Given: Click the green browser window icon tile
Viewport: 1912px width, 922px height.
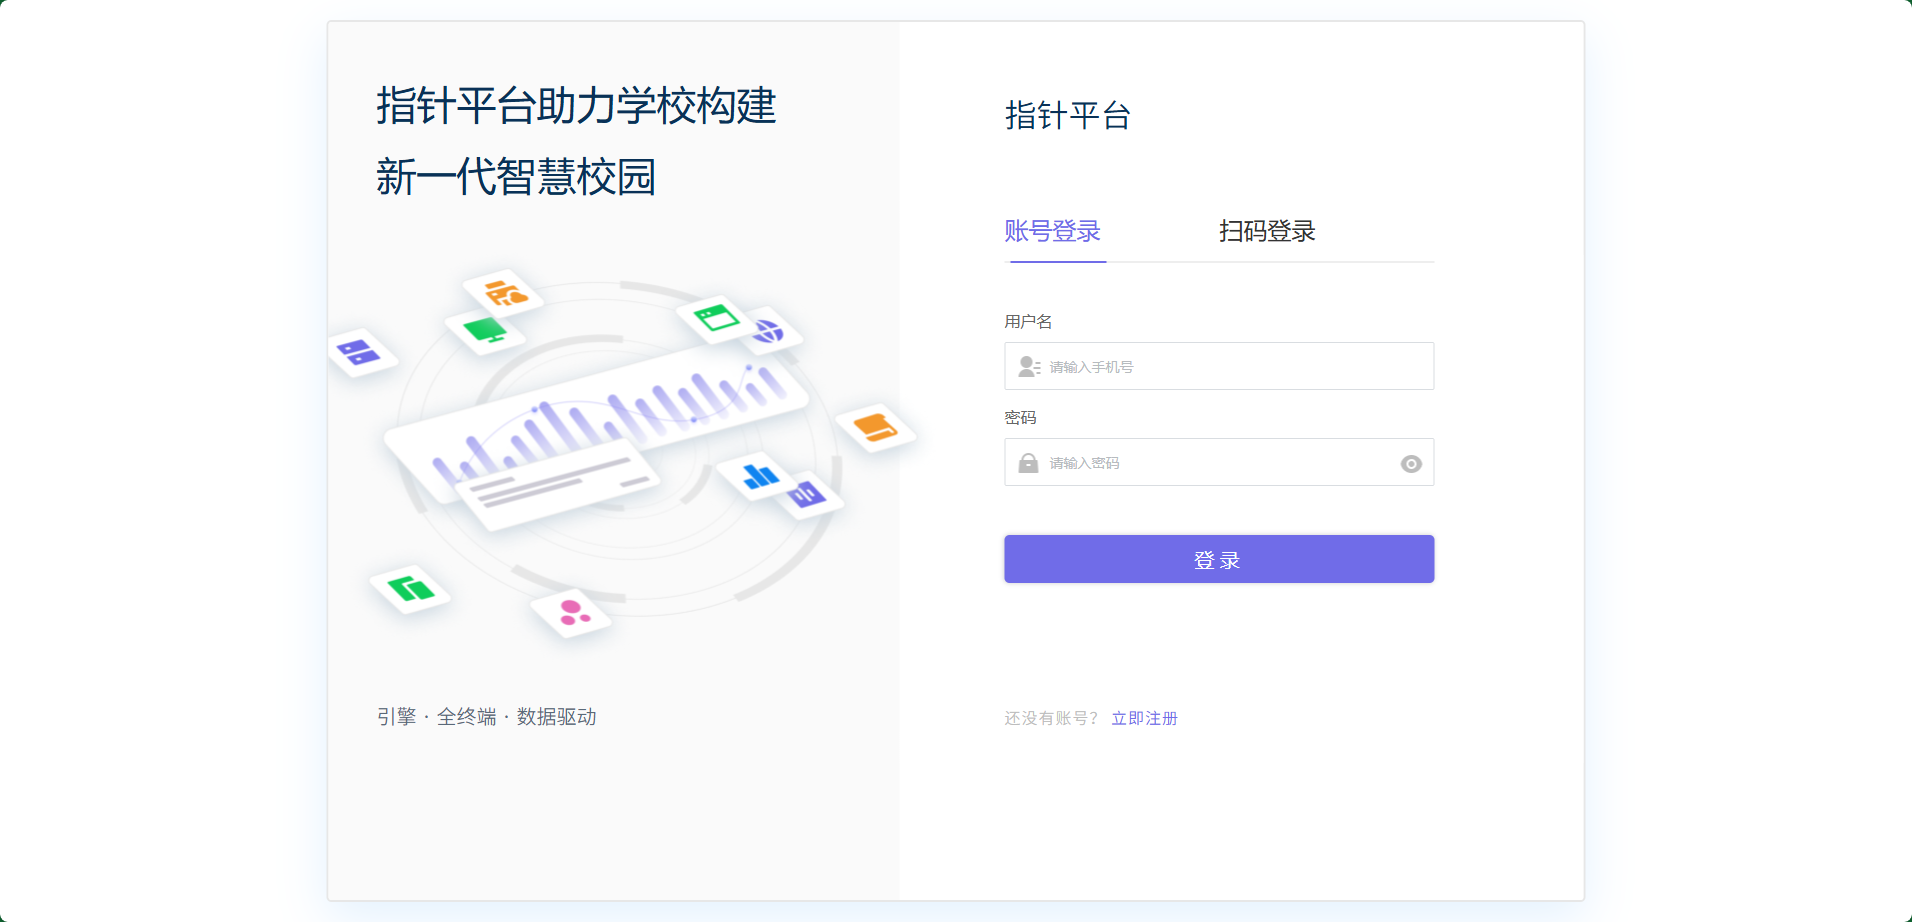Looking at the screenshot, I should (x=716, y=319).
